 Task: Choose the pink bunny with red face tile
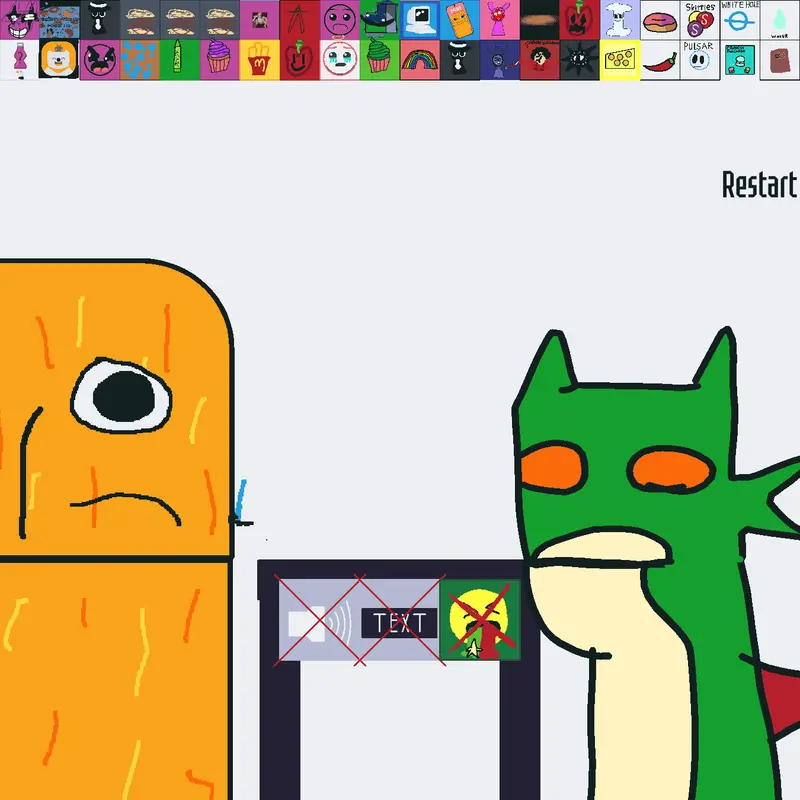point(499,20)
